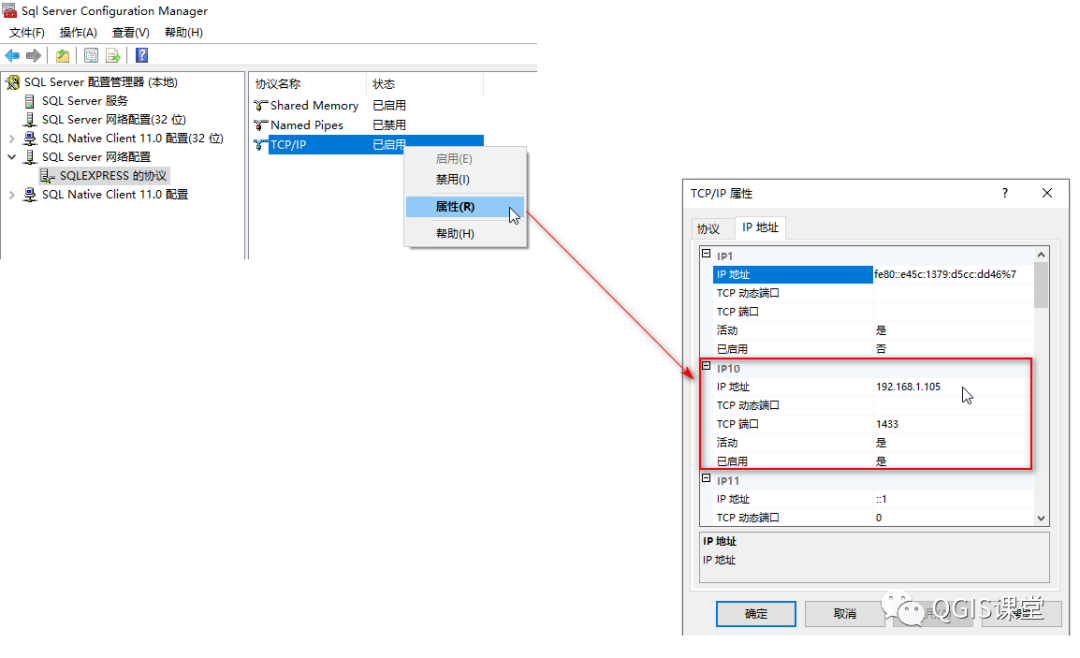1080x658 pixels.
Task: Click the property grid scrollbar thumb
Action: click(1041, 285)
